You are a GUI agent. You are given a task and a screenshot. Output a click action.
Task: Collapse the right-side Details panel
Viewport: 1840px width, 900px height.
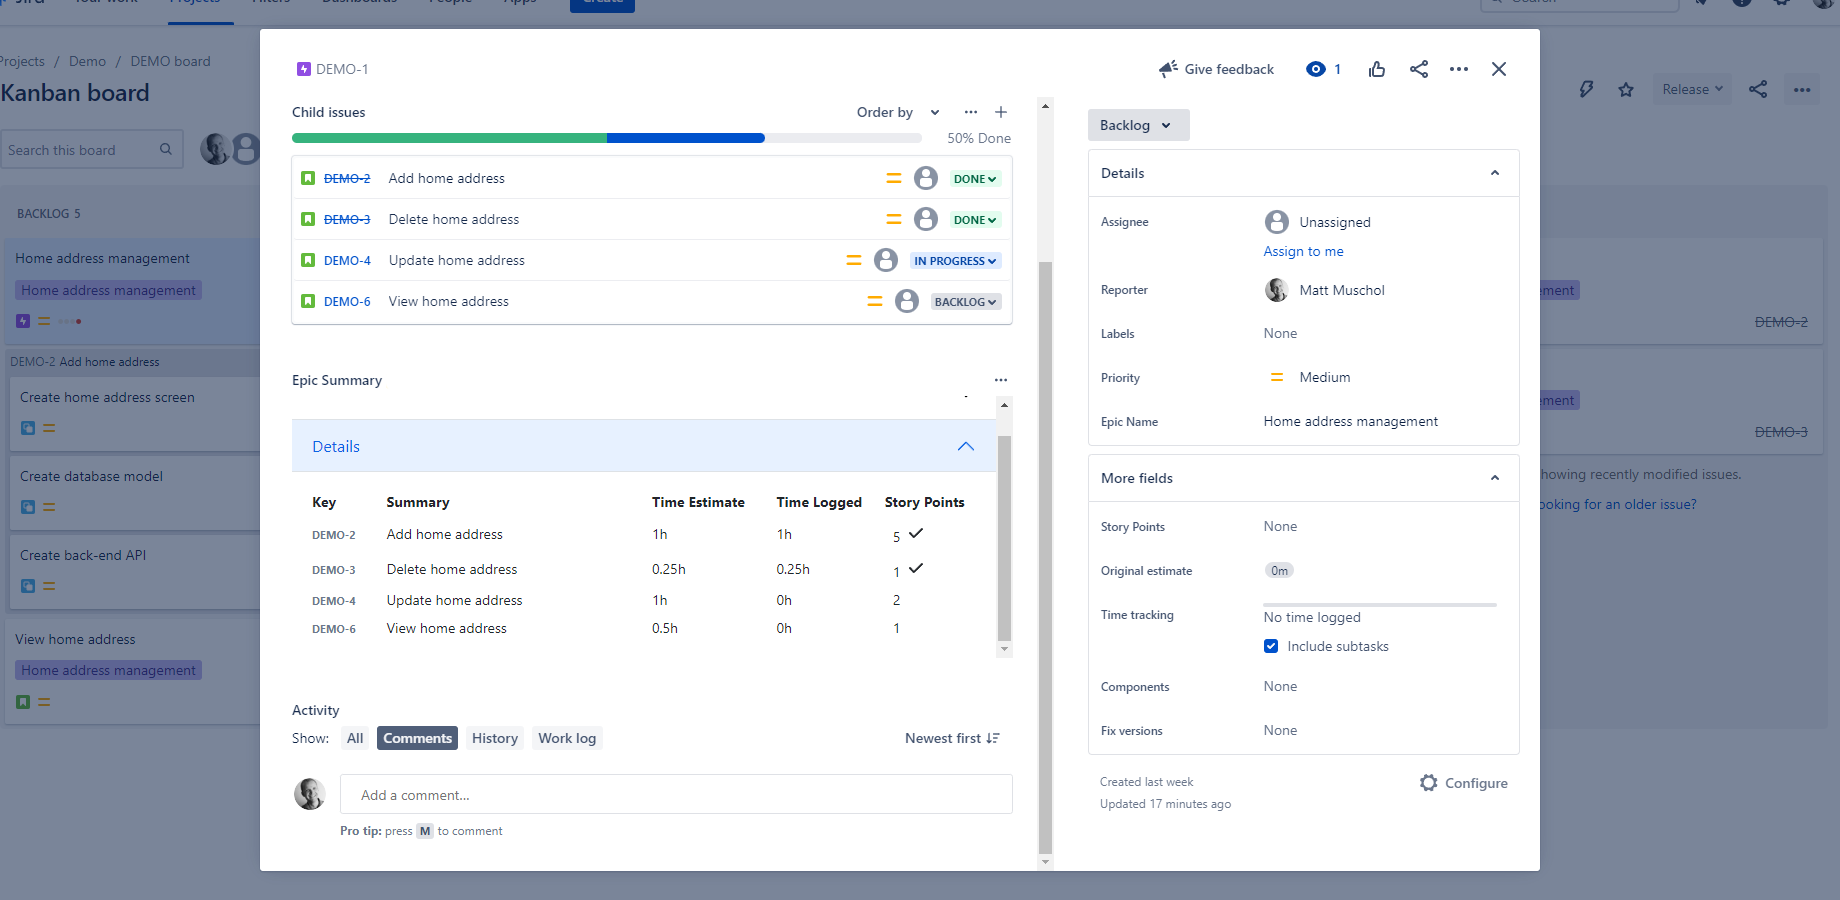tap(1495, 173)
